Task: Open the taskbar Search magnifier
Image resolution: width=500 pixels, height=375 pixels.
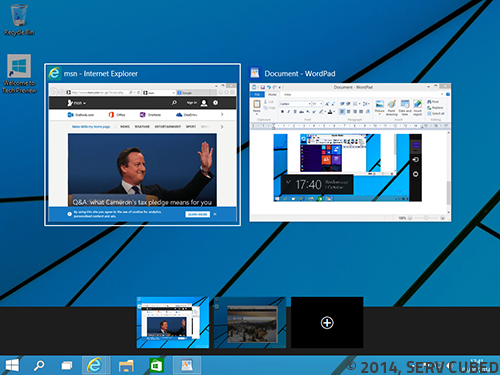Action: coord(39,365)
